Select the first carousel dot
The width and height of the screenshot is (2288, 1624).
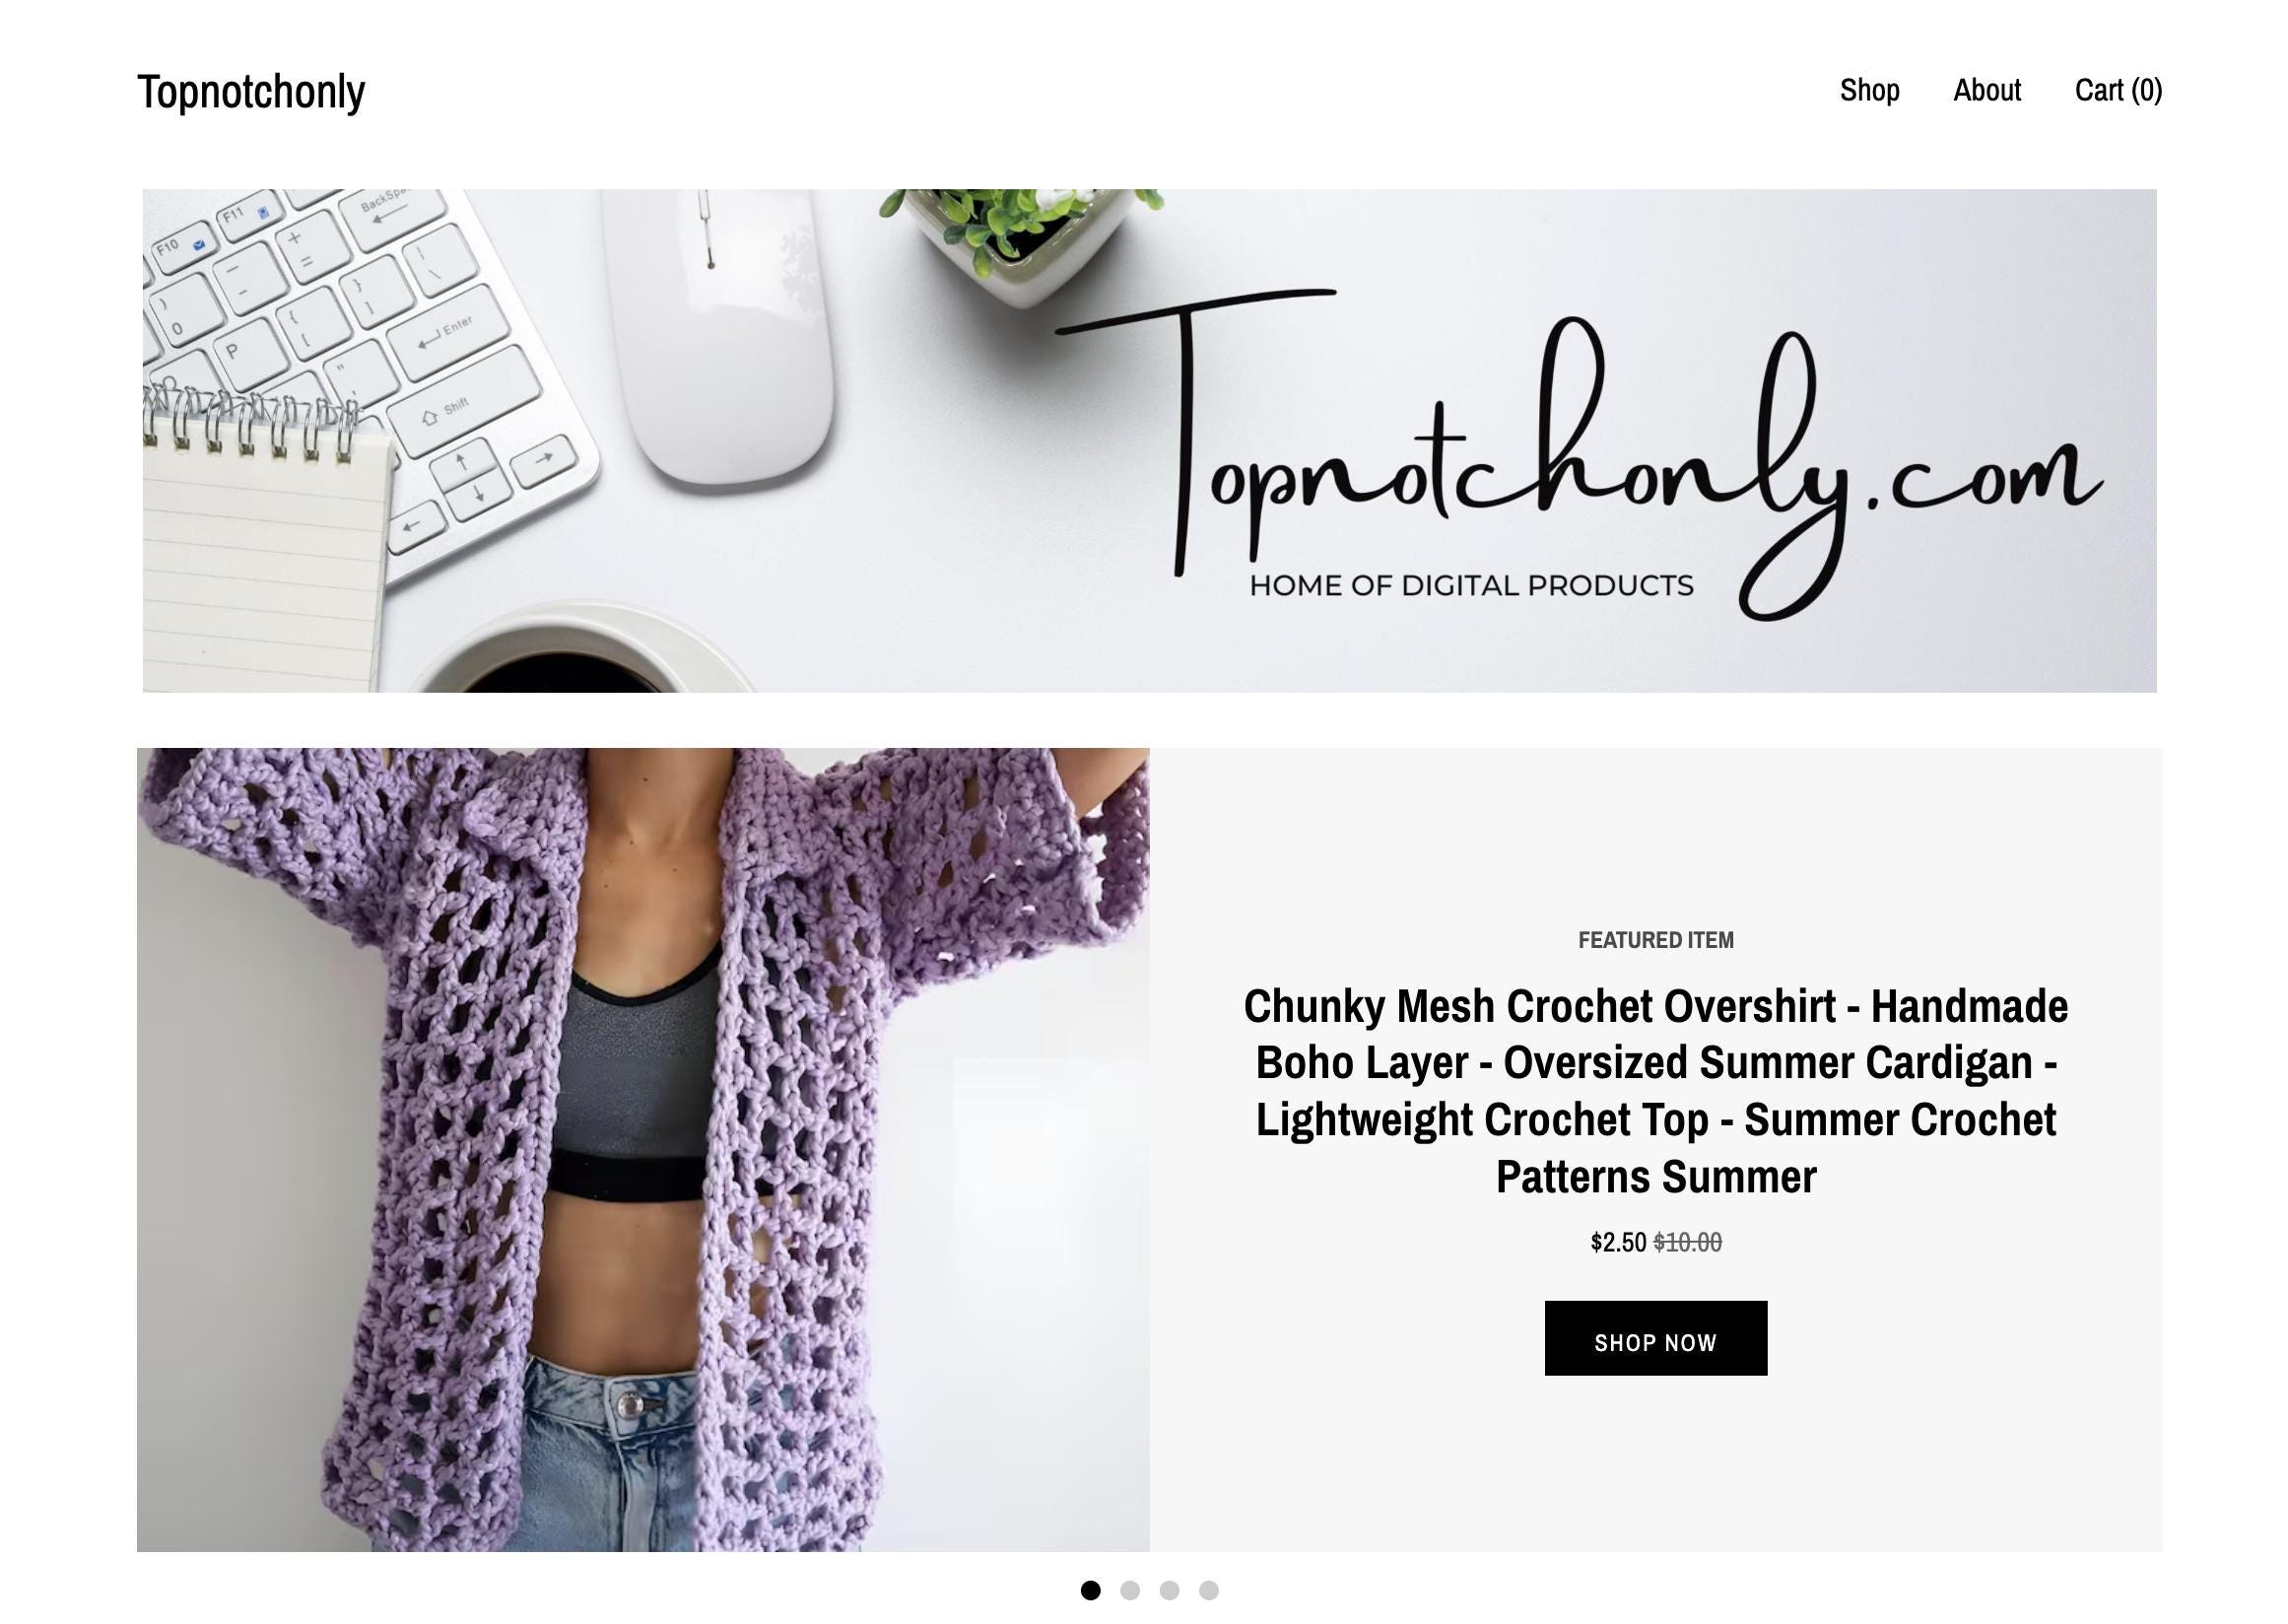click(x=1090, y=1590)
